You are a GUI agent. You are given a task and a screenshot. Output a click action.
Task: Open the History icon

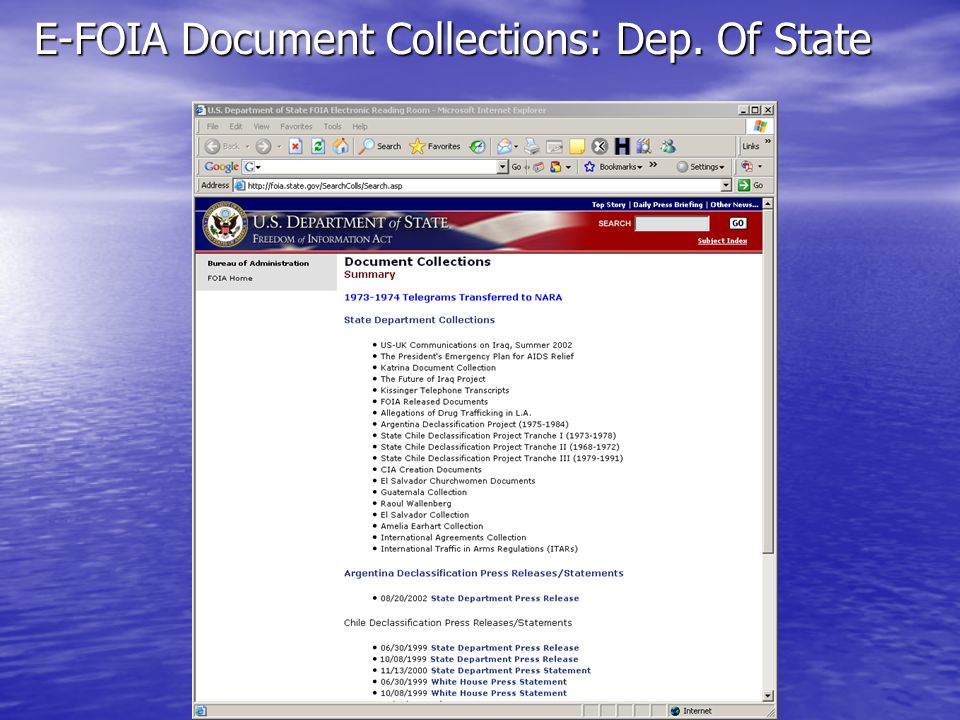click(478, 146)
